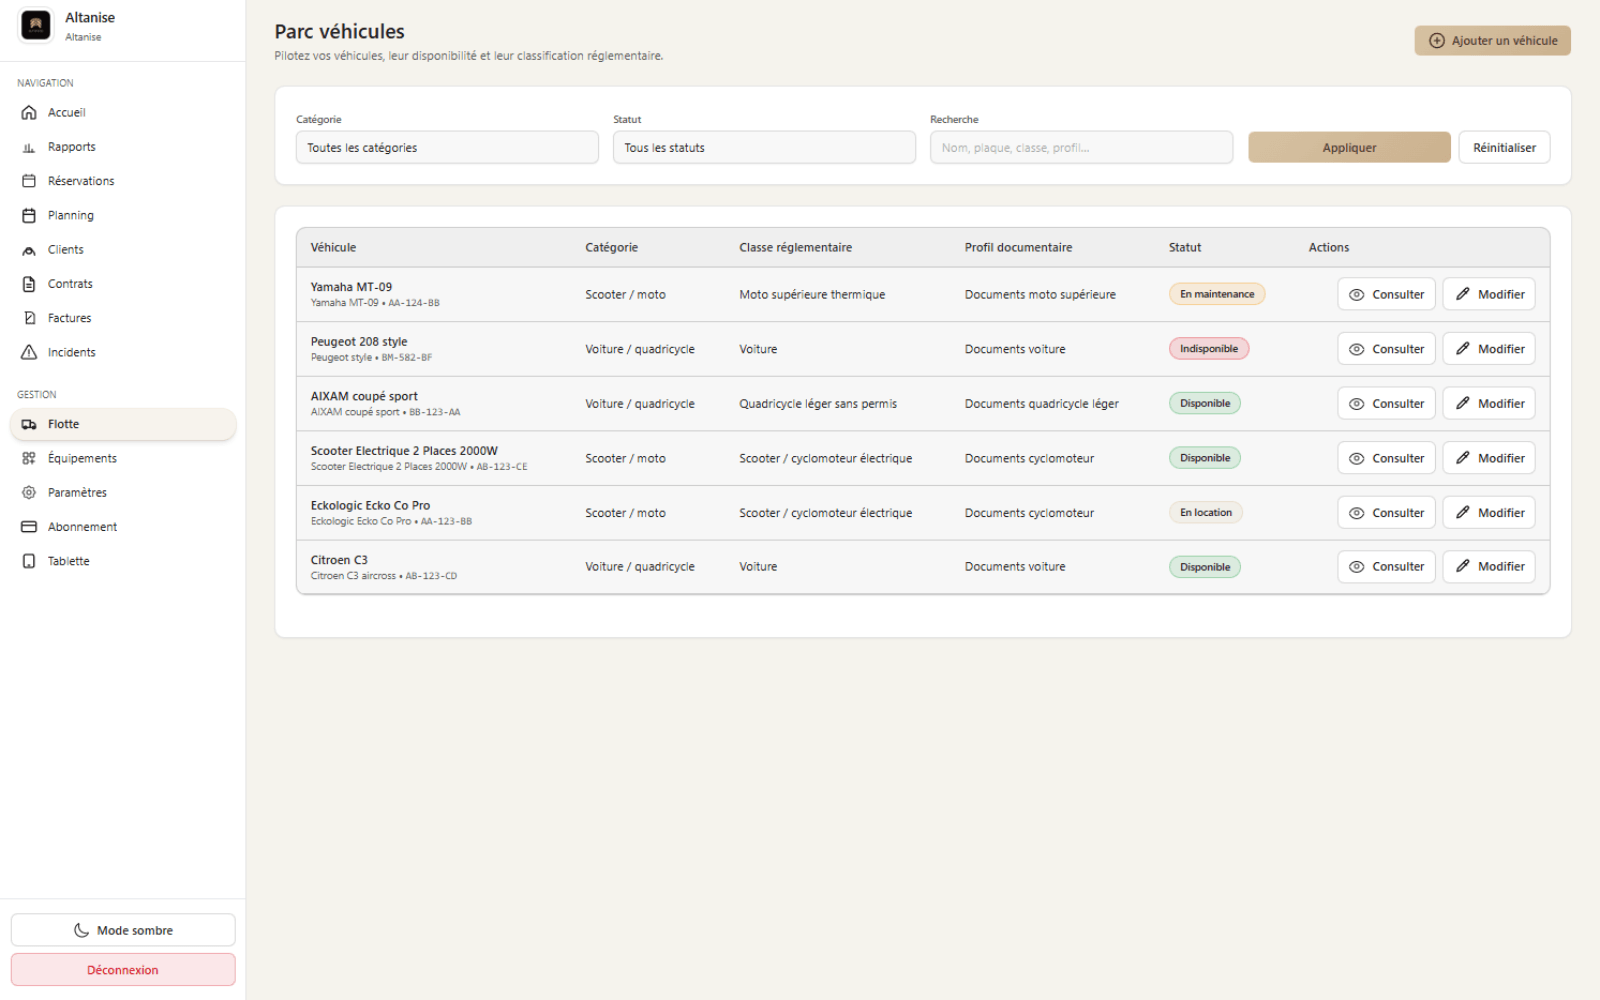1600x1000 pixels.
Task: Click the Abonnement card icon
Action: pyautogui.click(x=29, y=527)
